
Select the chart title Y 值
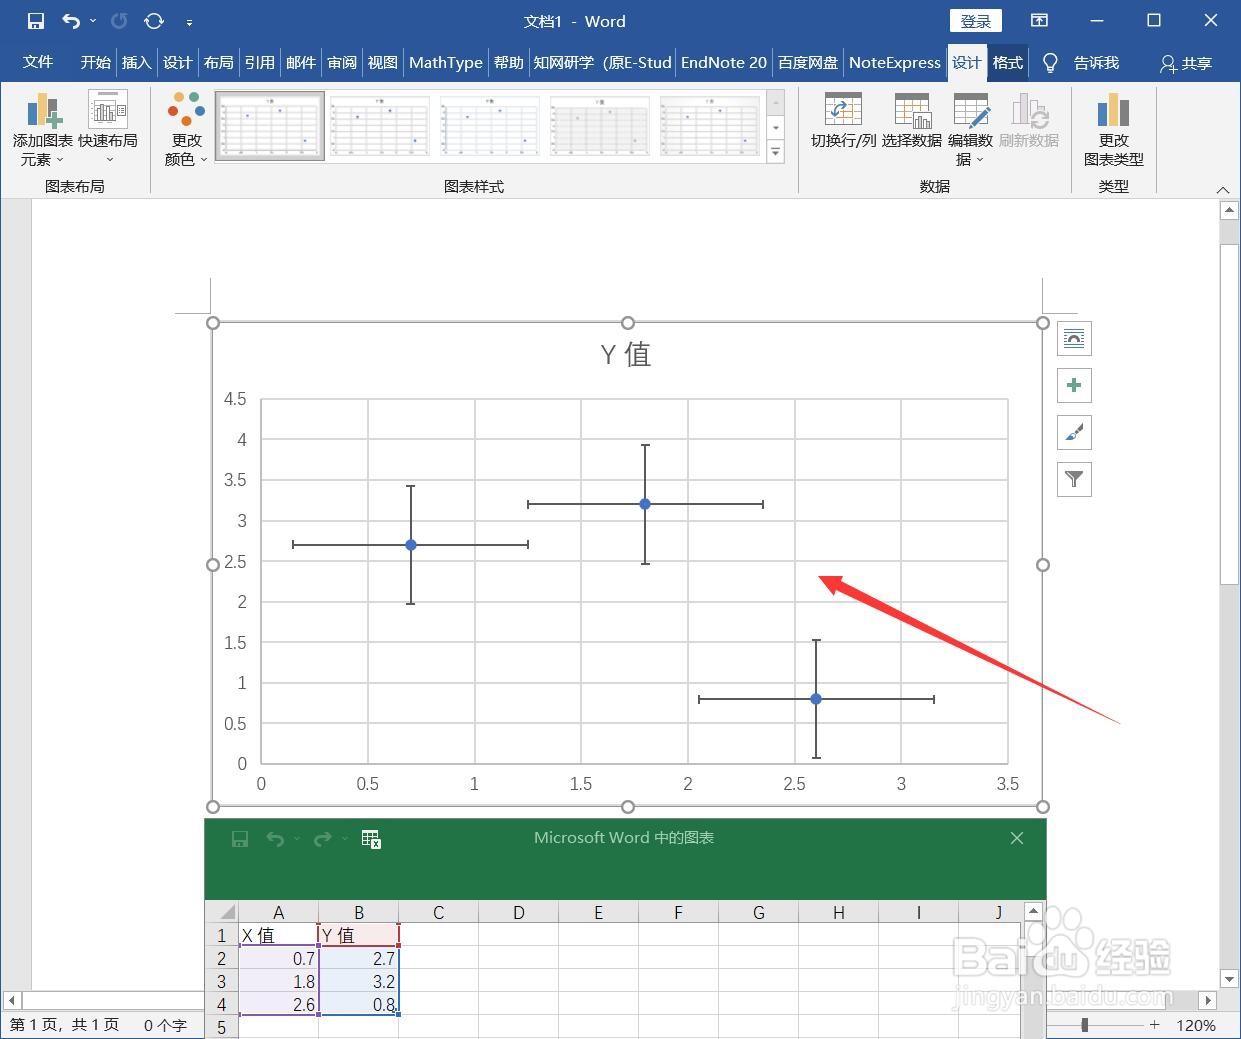(x=626, y=354)
